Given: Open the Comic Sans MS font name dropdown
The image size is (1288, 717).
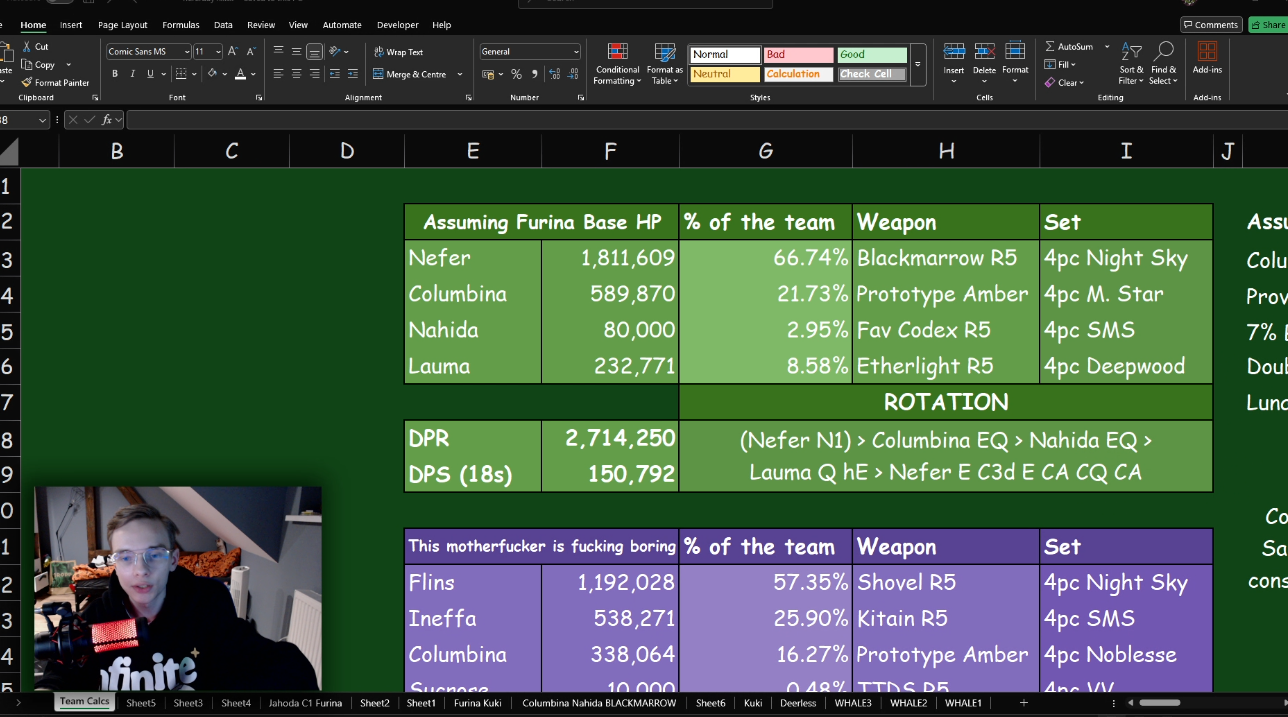Looking at the screenshot, I should tap(187, 52).
